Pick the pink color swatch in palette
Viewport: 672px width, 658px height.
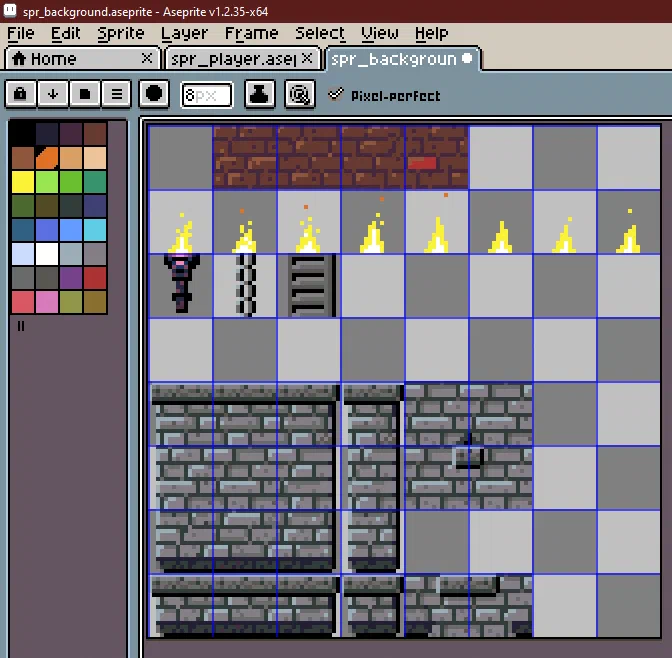[47, 302]
